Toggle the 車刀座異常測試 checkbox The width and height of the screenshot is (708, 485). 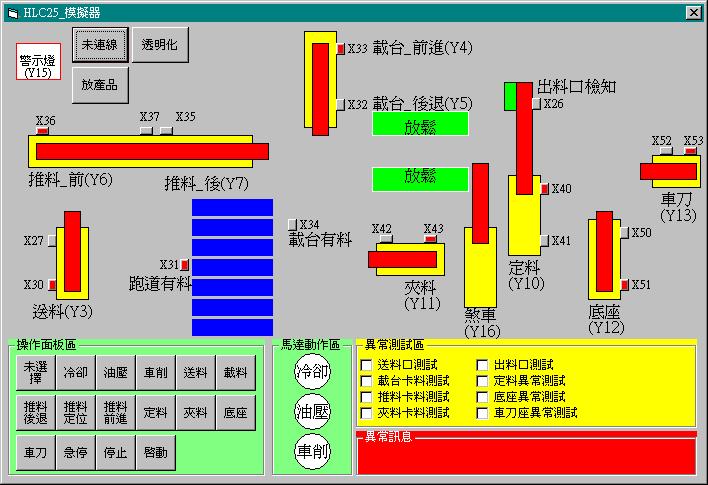pos(483,412)
